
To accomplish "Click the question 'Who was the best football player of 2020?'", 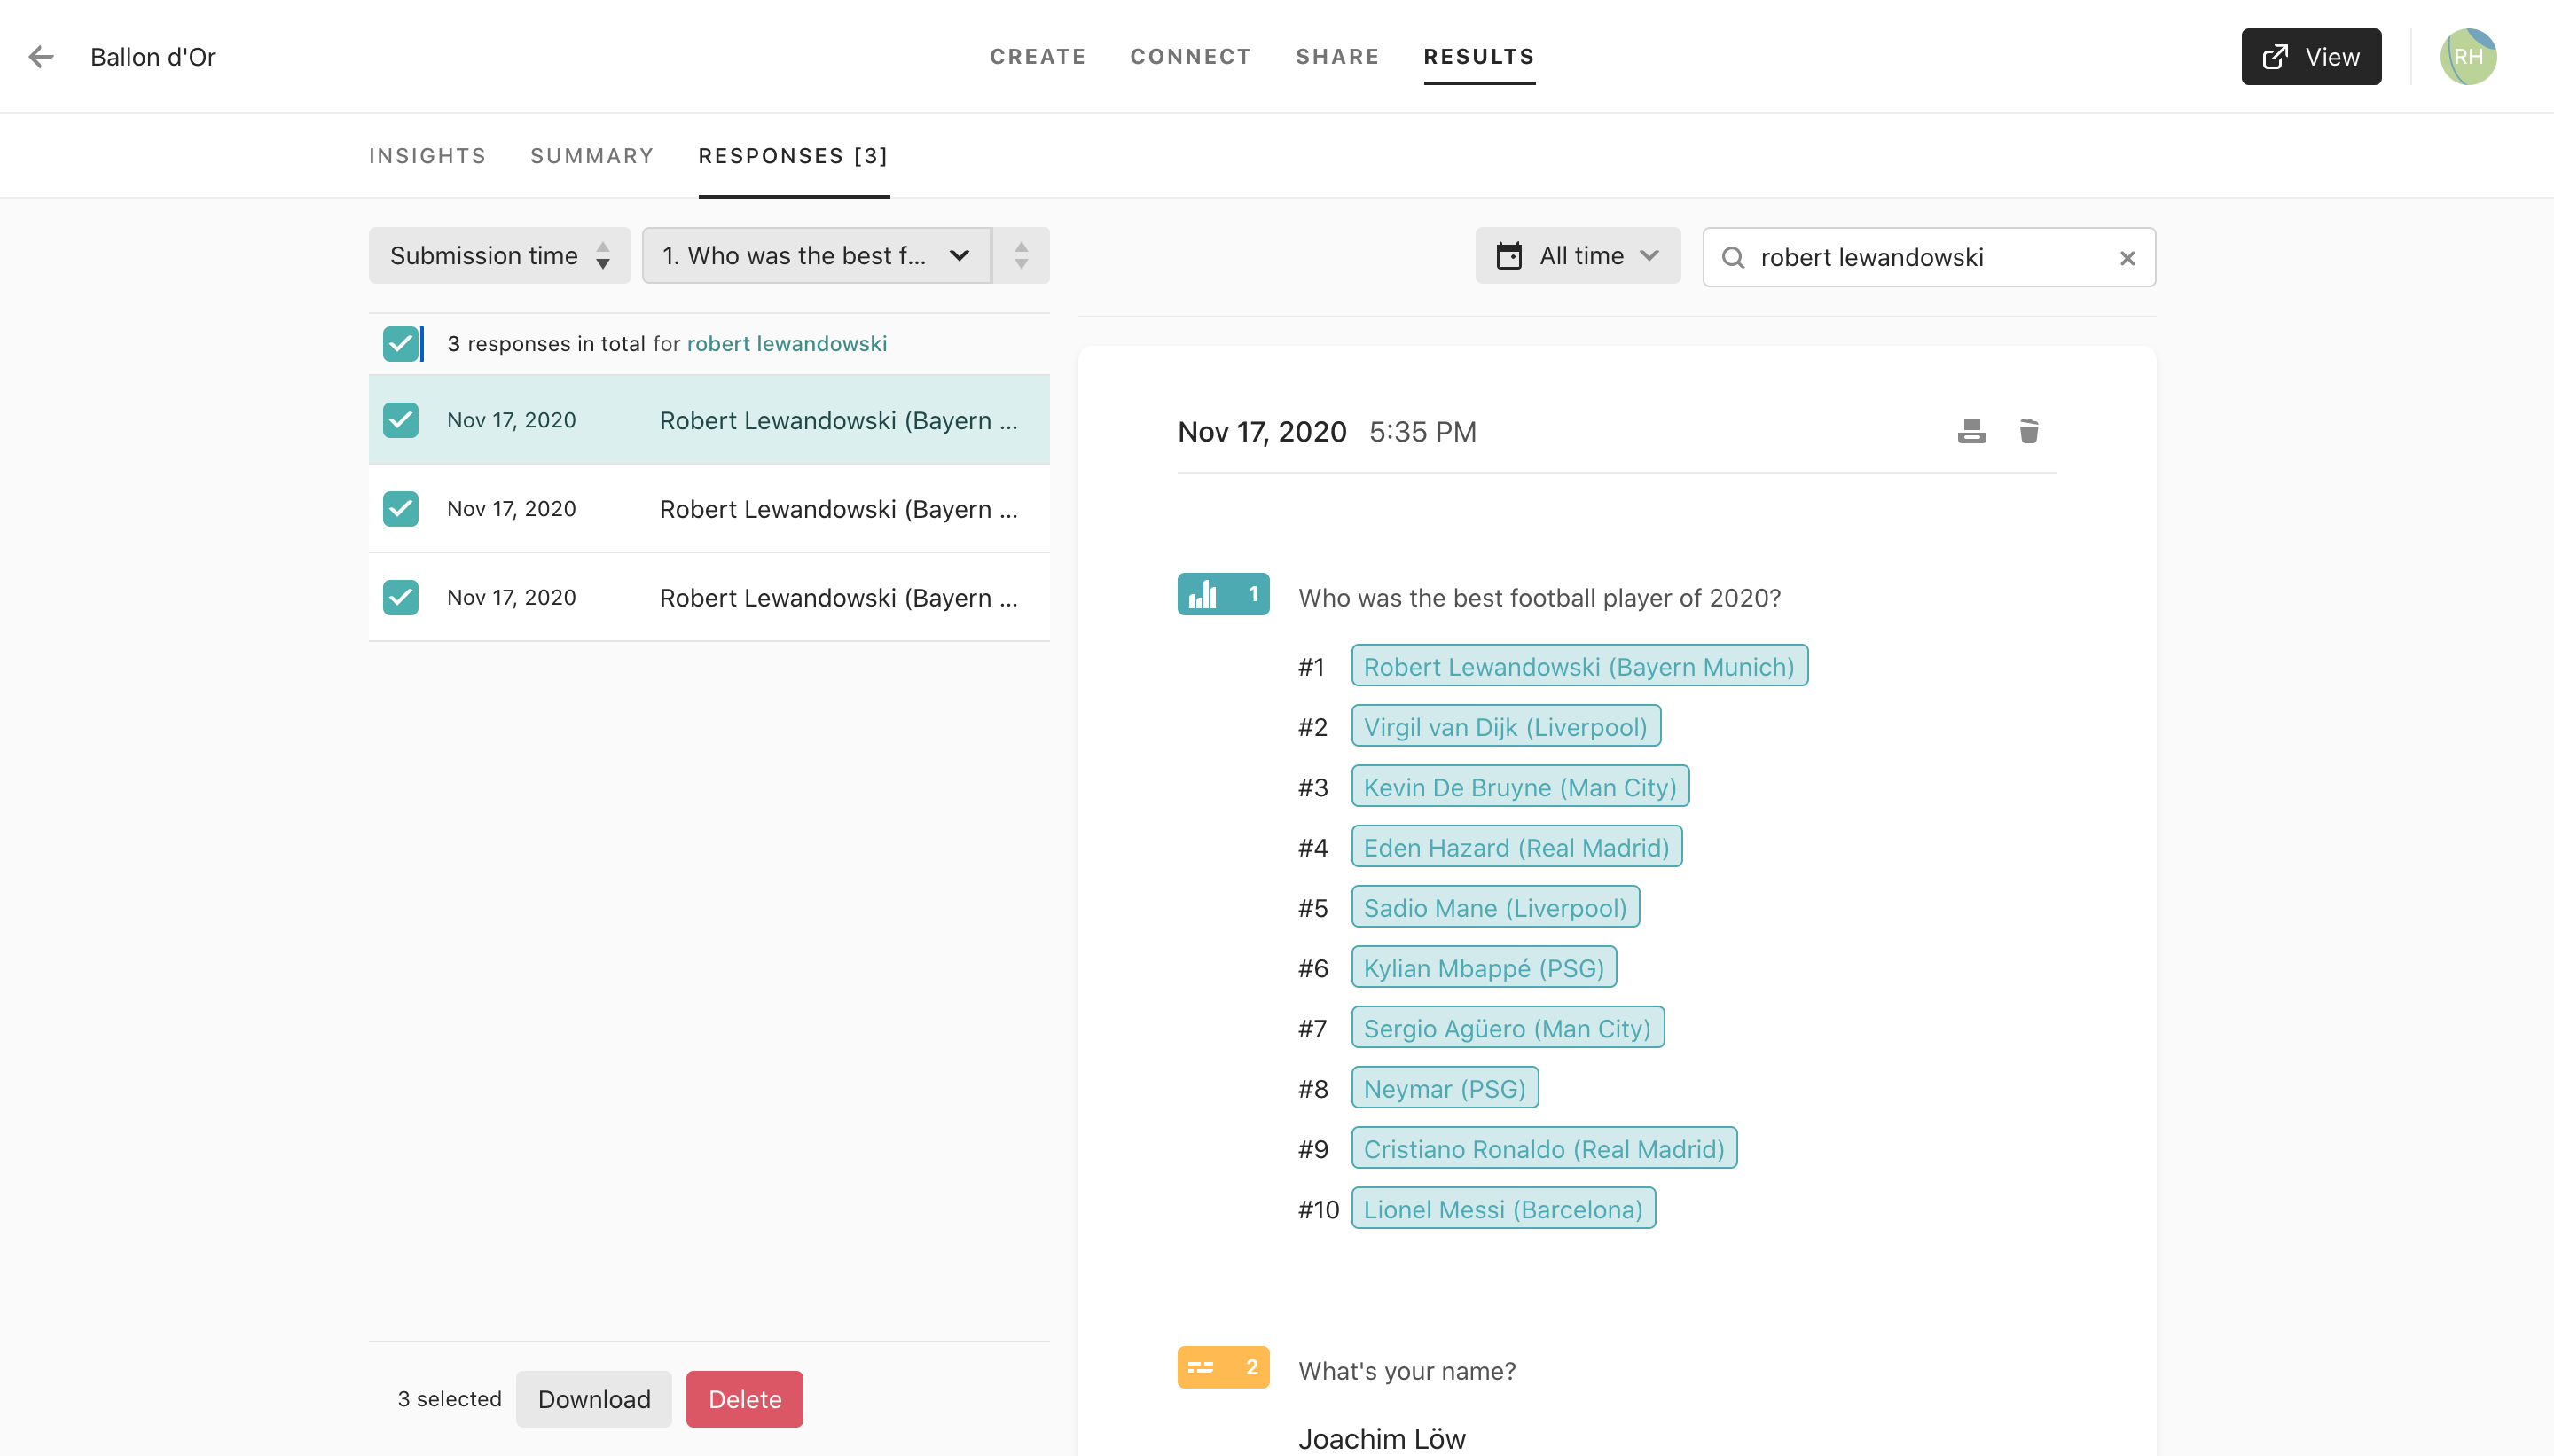I will 1539,598.
